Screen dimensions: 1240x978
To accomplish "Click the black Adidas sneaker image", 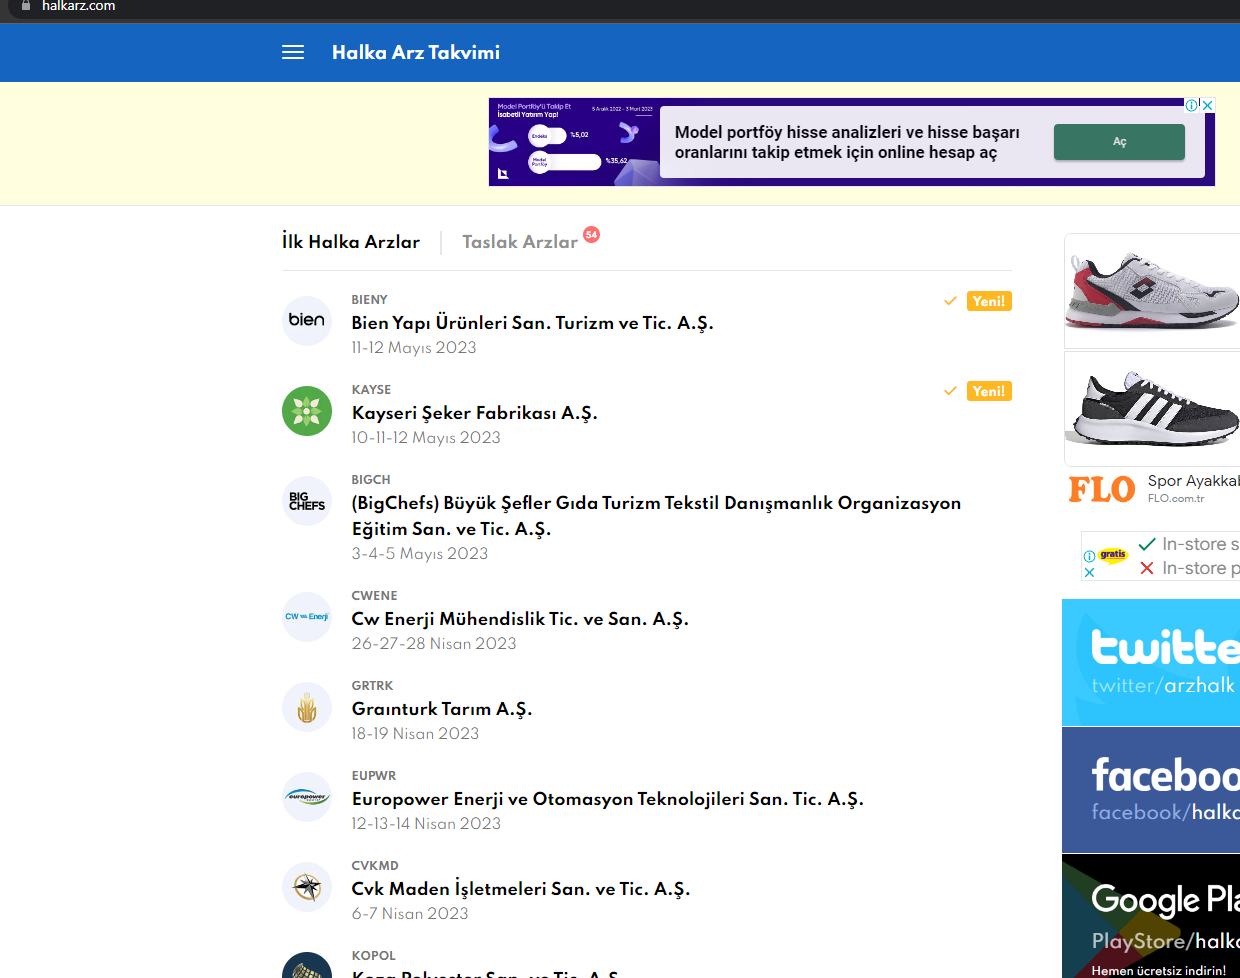I will (x=1152, y=408).
